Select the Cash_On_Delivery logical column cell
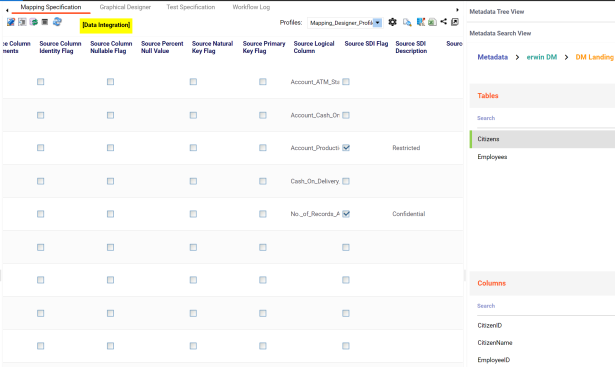The image size is (615, 367). pyautogui.click(x=315, y=181)
